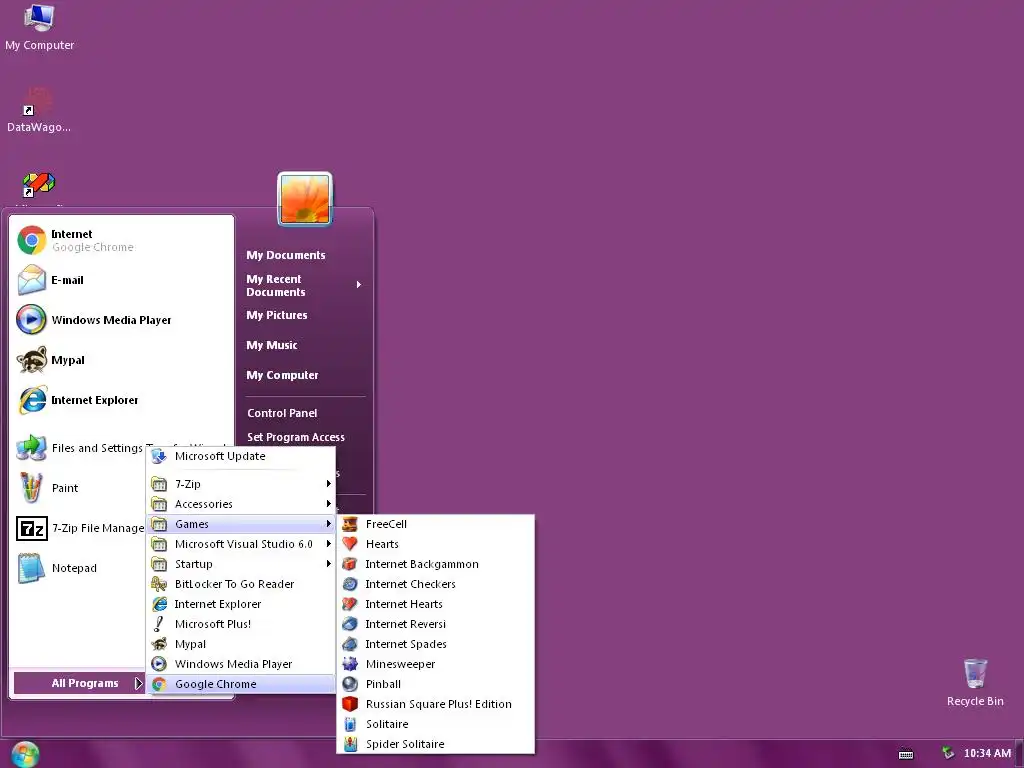1024x768 pixels.
Task: Click the safely remove hardware tray icon
Action: point(948,753)
